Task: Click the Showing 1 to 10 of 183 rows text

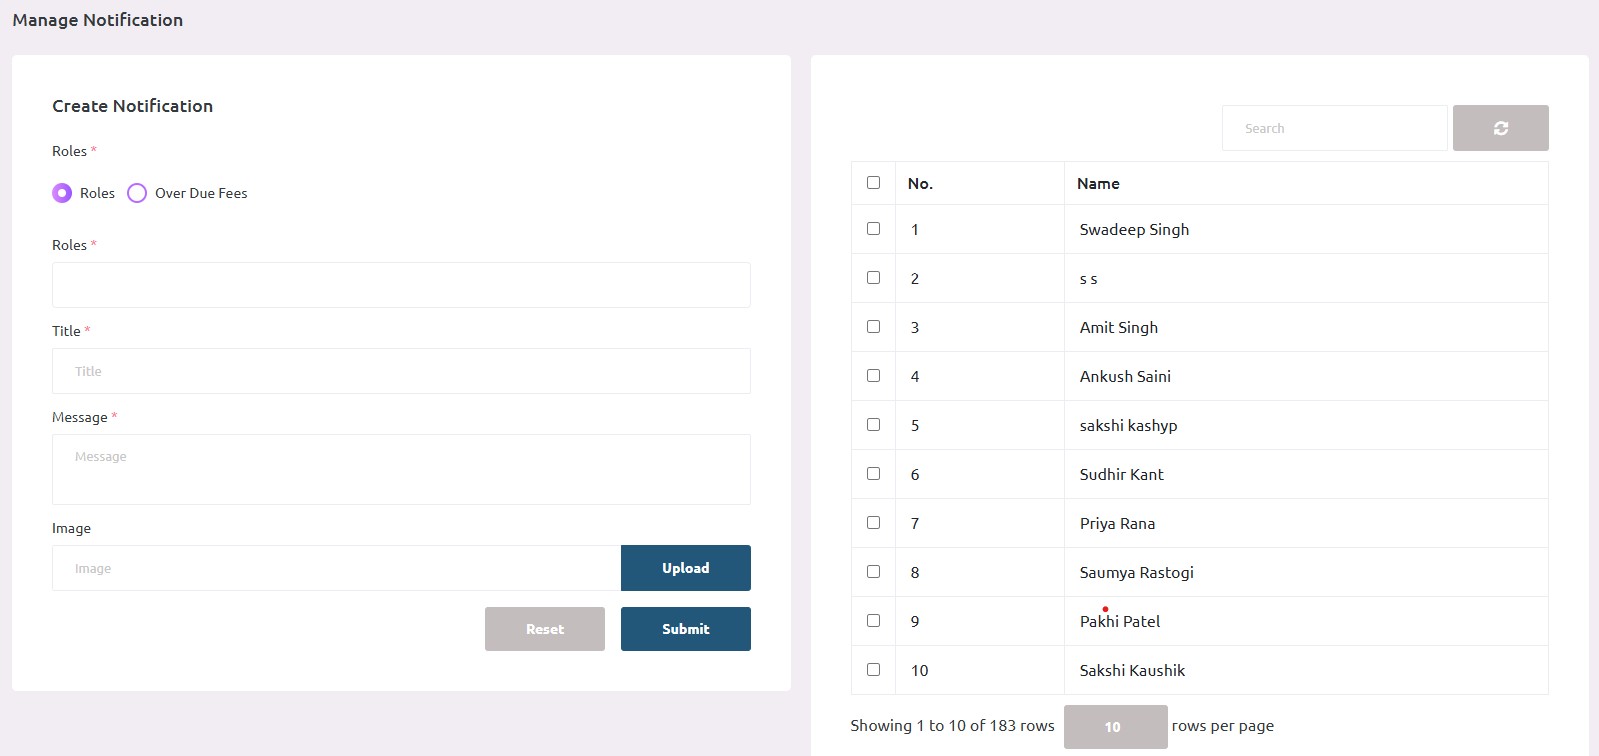Action: point(952,726)
